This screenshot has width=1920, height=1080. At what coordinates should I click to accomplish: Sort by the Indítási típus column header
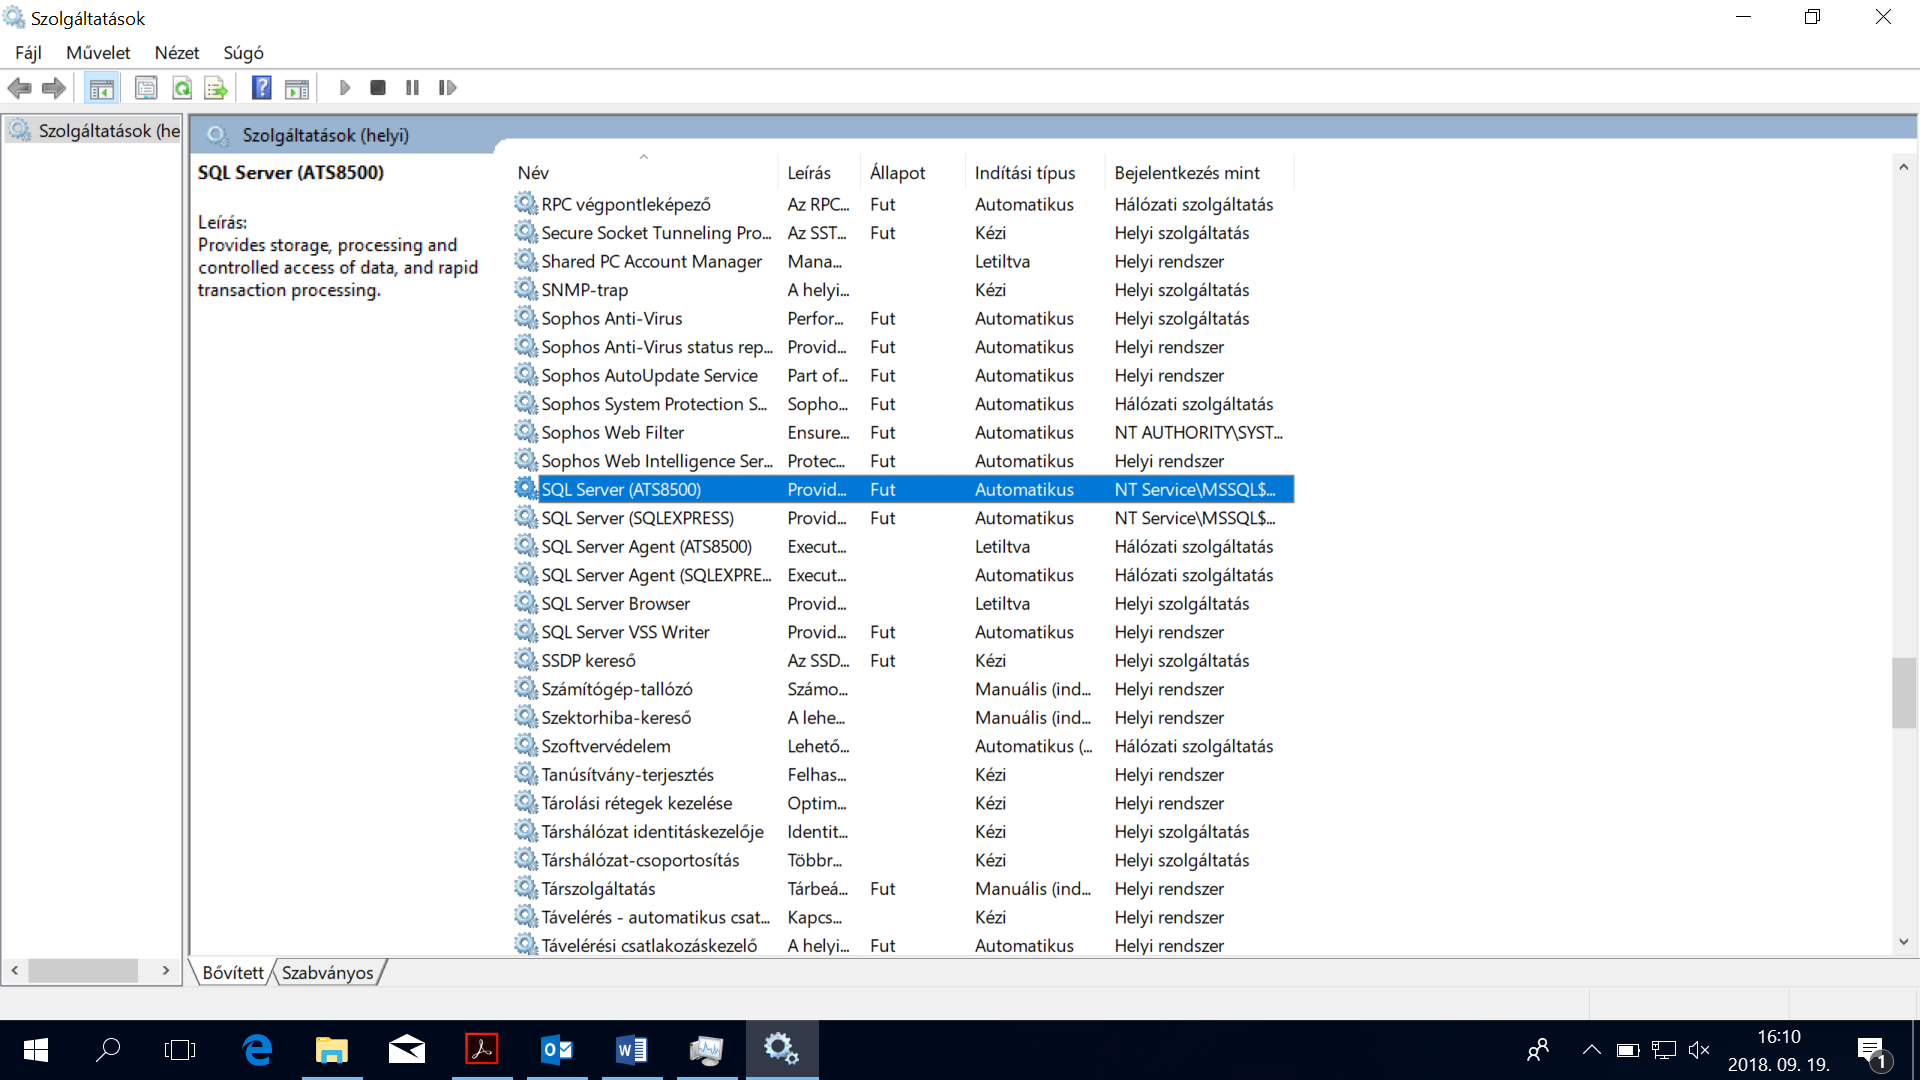point(1035,173)
